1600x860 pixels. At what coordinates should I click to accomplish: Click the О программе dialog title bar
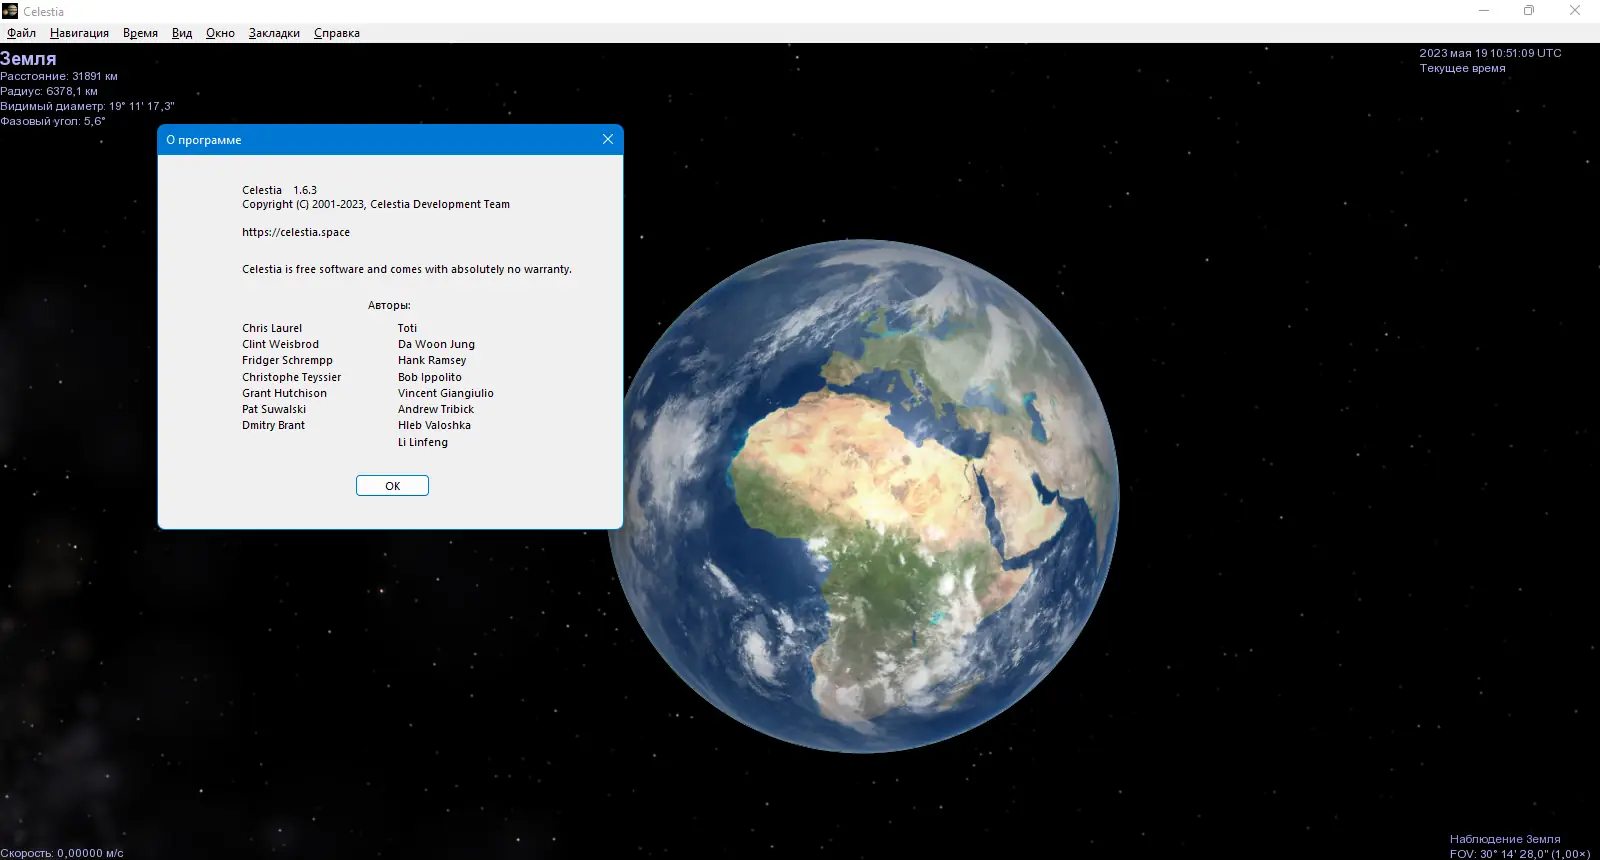tap(380, 140)
